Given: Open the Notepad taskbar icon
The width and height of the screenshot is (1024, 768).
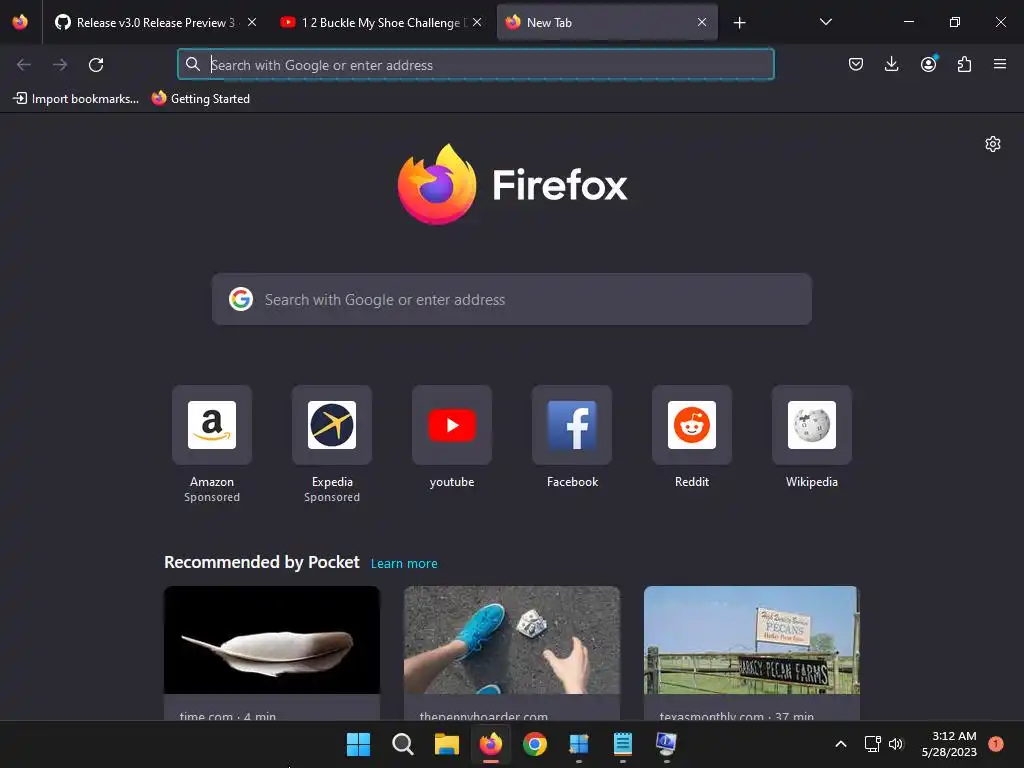Looking at the screenshot, I should 622,744.
